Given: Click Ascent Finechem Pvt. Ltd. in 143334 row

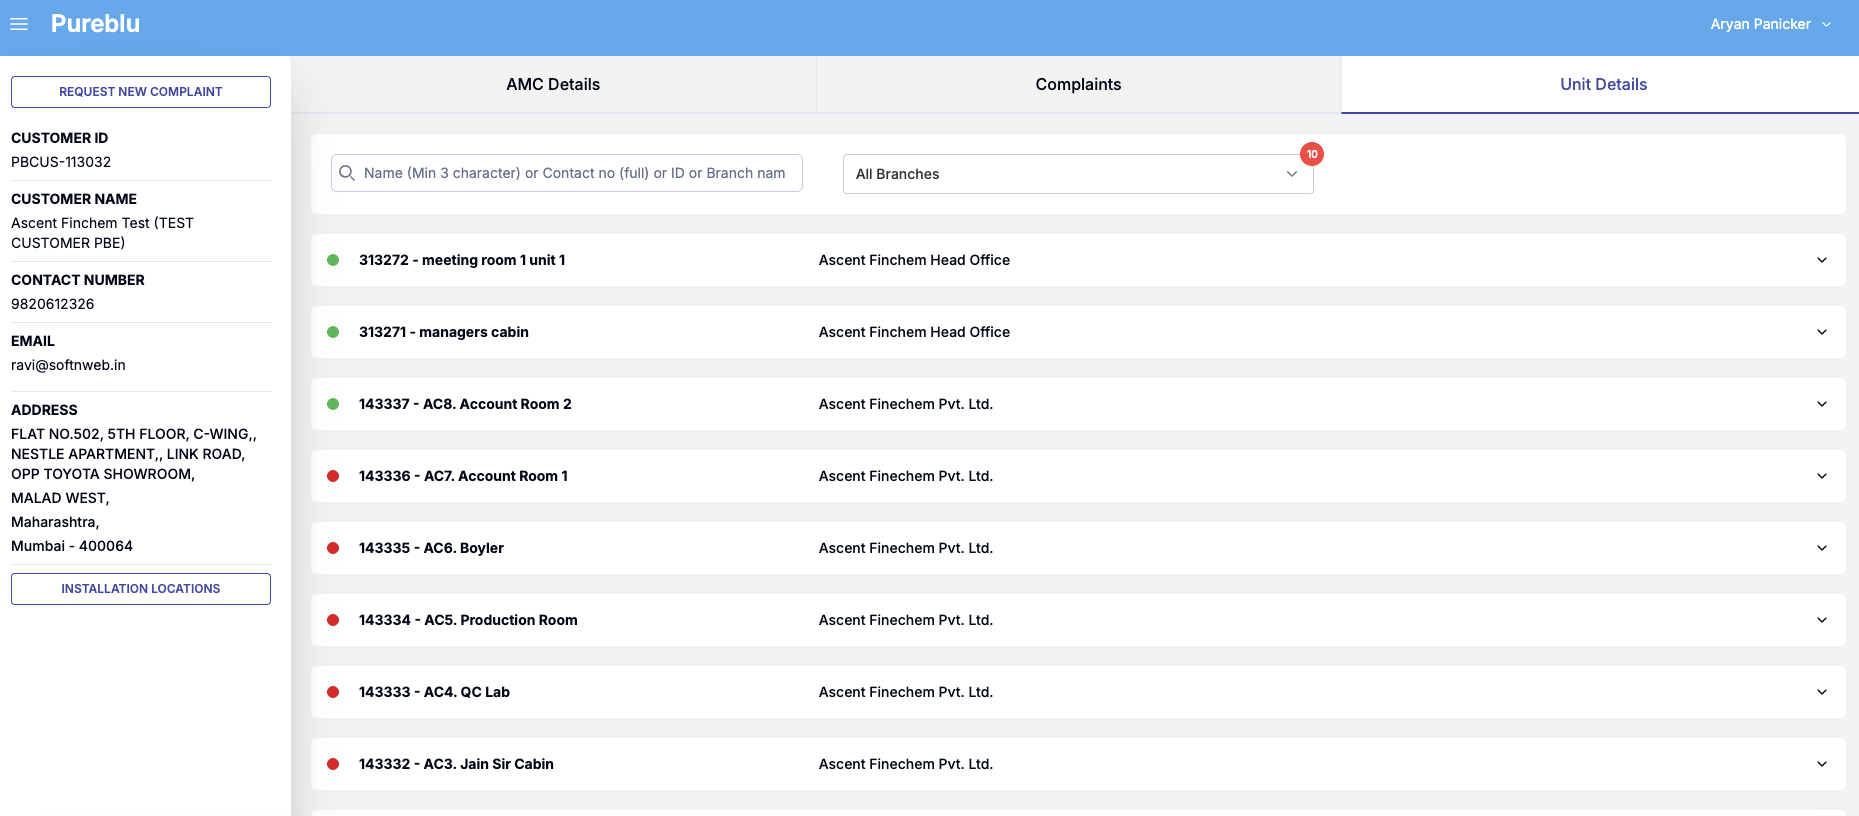Looking at the screenshot, I should [x=906, y=620].
